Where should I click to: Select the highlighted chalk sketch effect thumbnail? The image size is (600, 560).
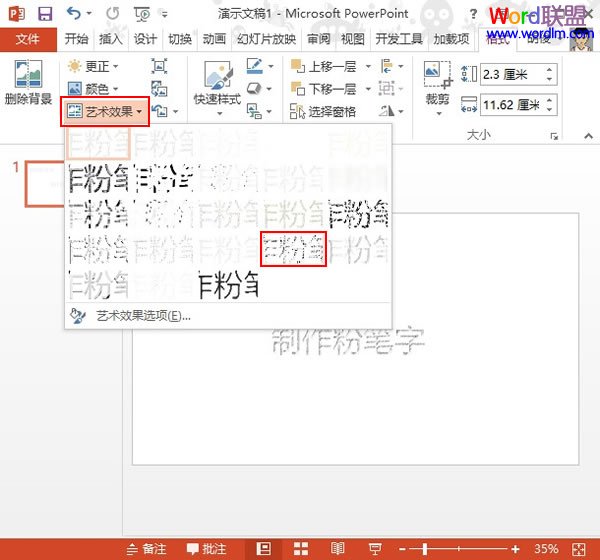tap(293, 249)
